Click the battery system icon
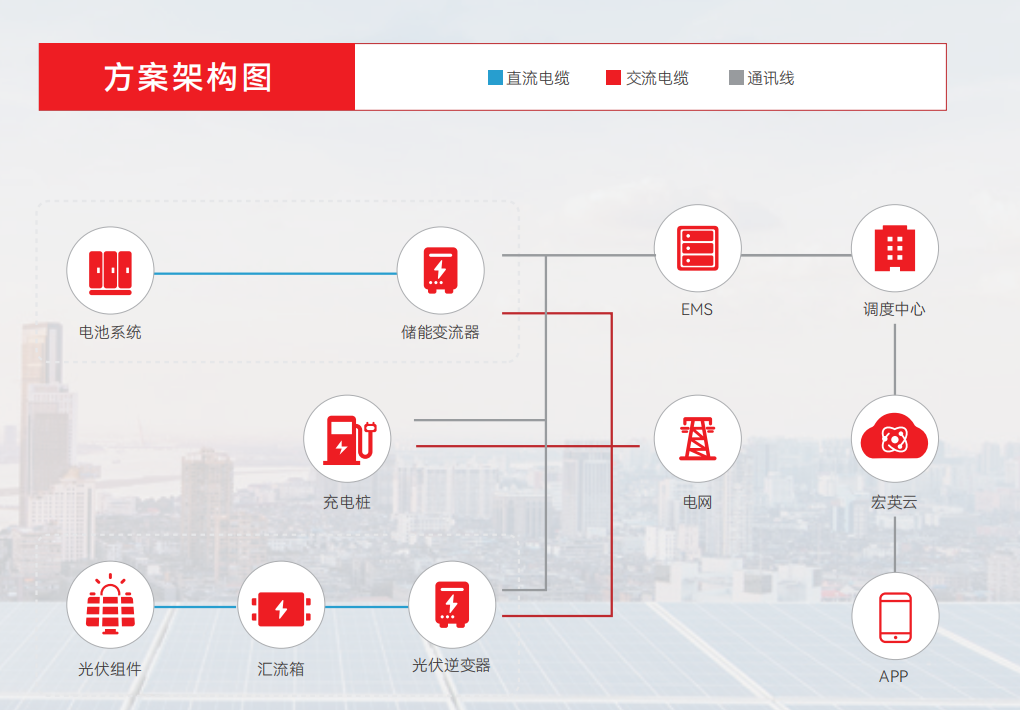The width and height of the screenshot is (1020, 710). click(110, 271)
